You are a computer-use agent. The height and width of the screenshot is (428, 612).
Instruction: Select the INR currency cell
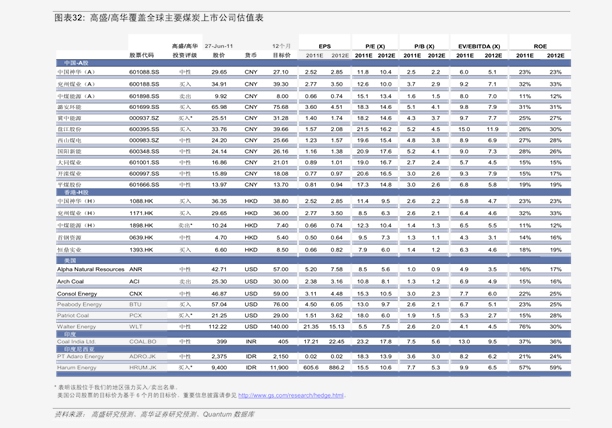pyautogui.click(x=251, y=341)
